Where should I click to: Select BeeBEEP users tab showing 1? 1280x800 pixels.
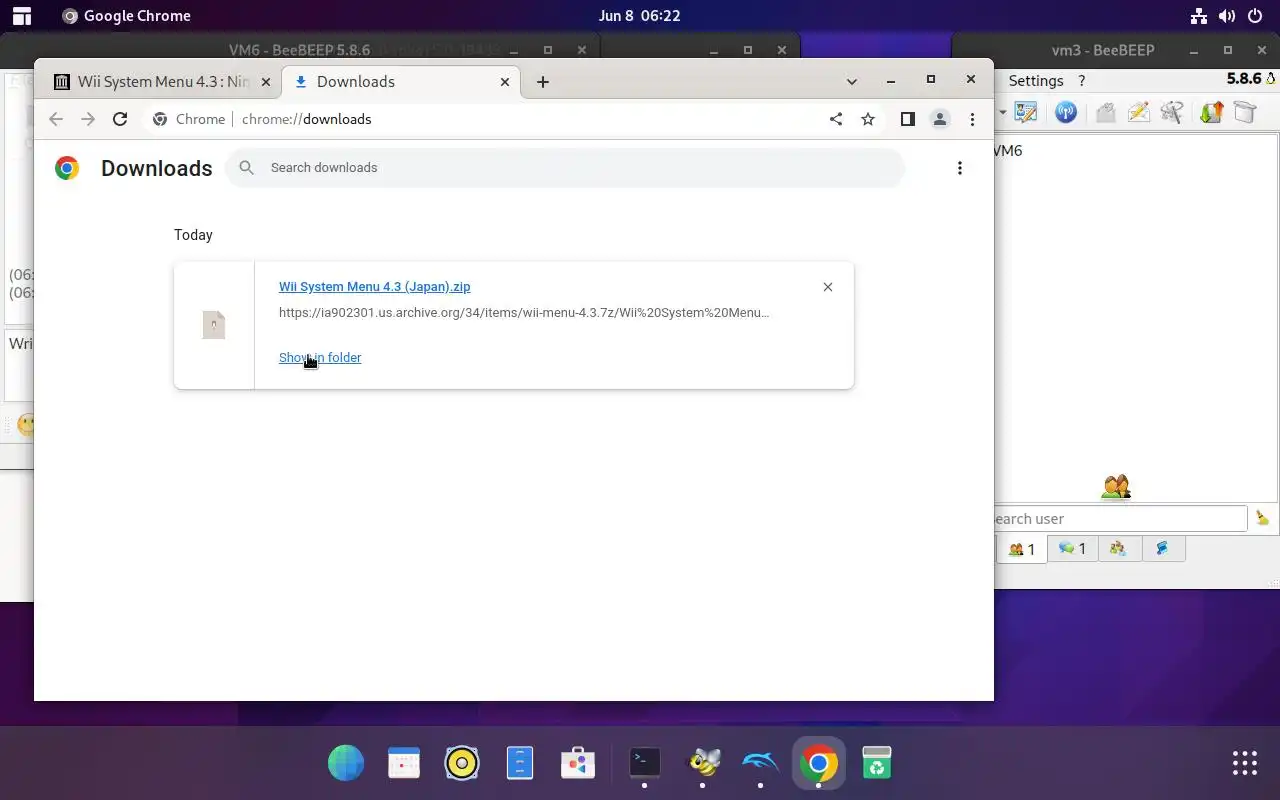click(x=1022, y=548)
